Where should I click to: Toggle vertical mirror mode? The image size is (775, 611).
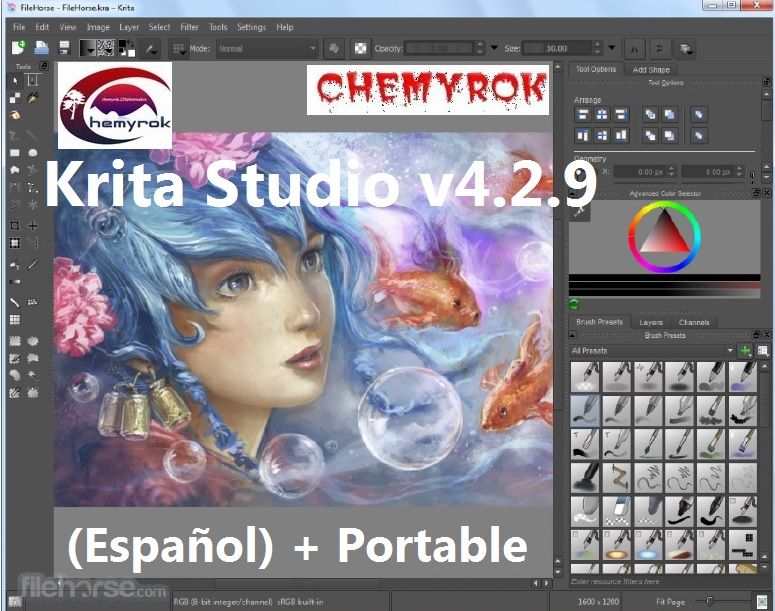tap(659, 48)
